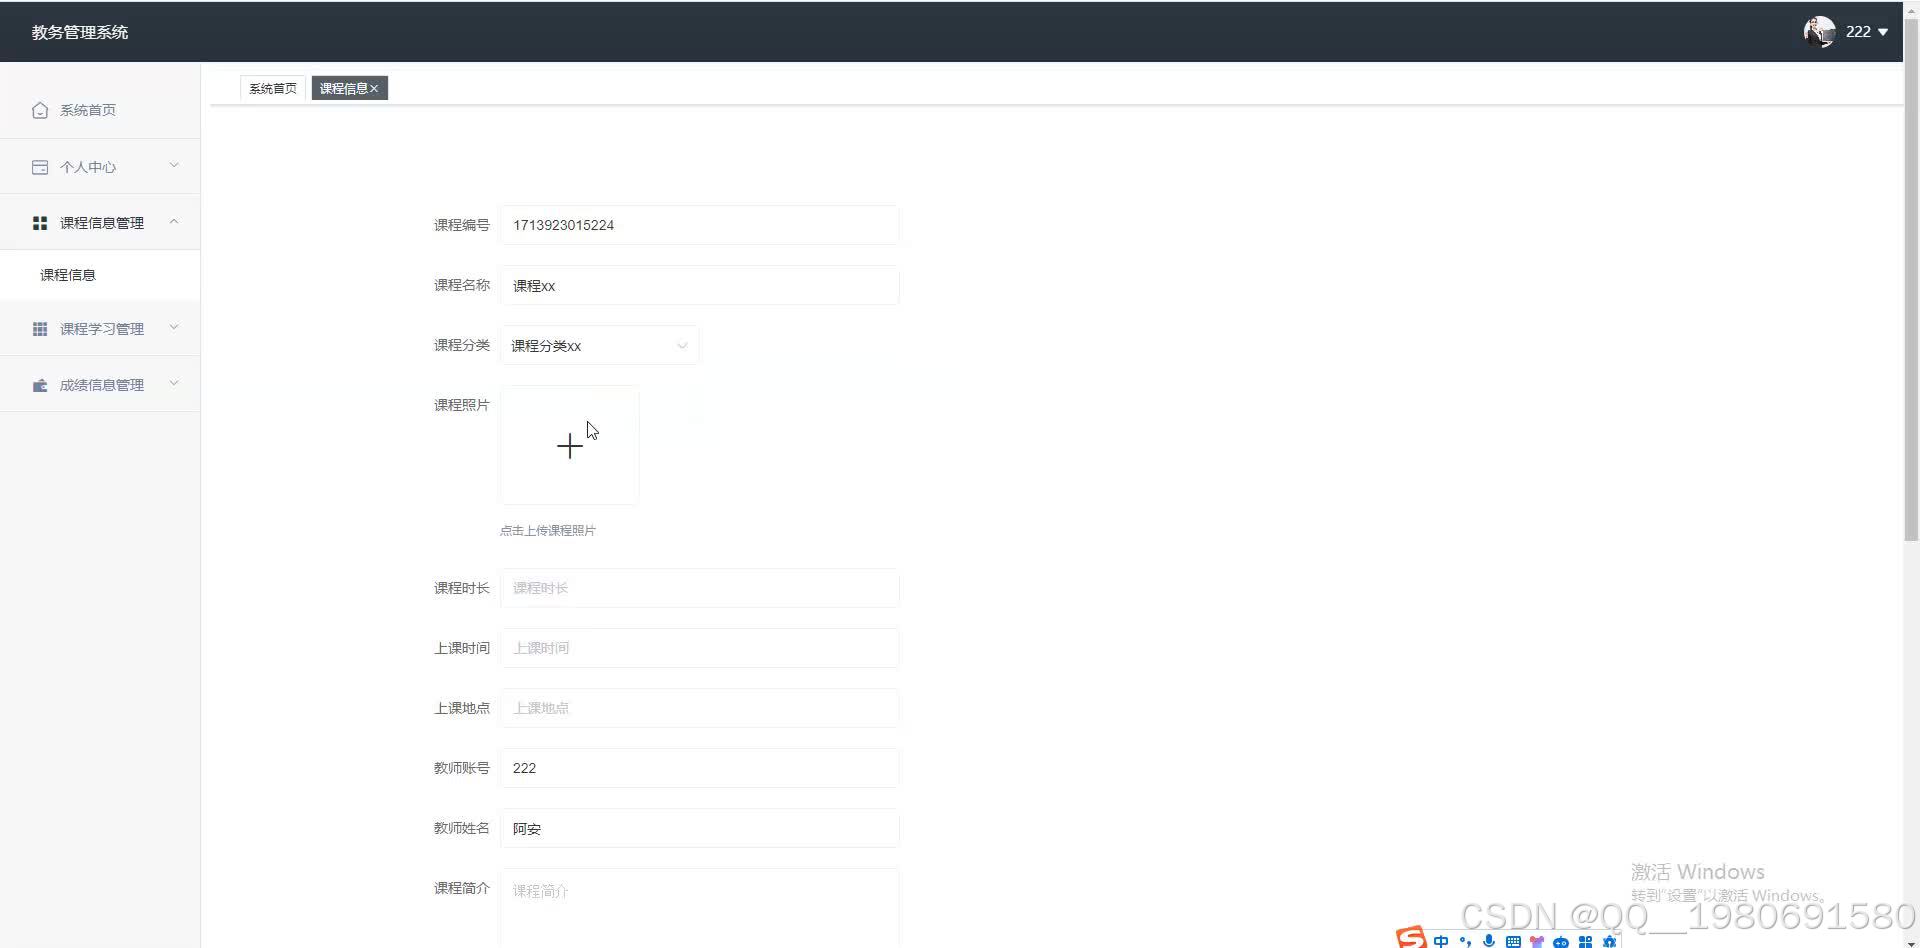Open the 222 user dropdown arrow

1883,32
